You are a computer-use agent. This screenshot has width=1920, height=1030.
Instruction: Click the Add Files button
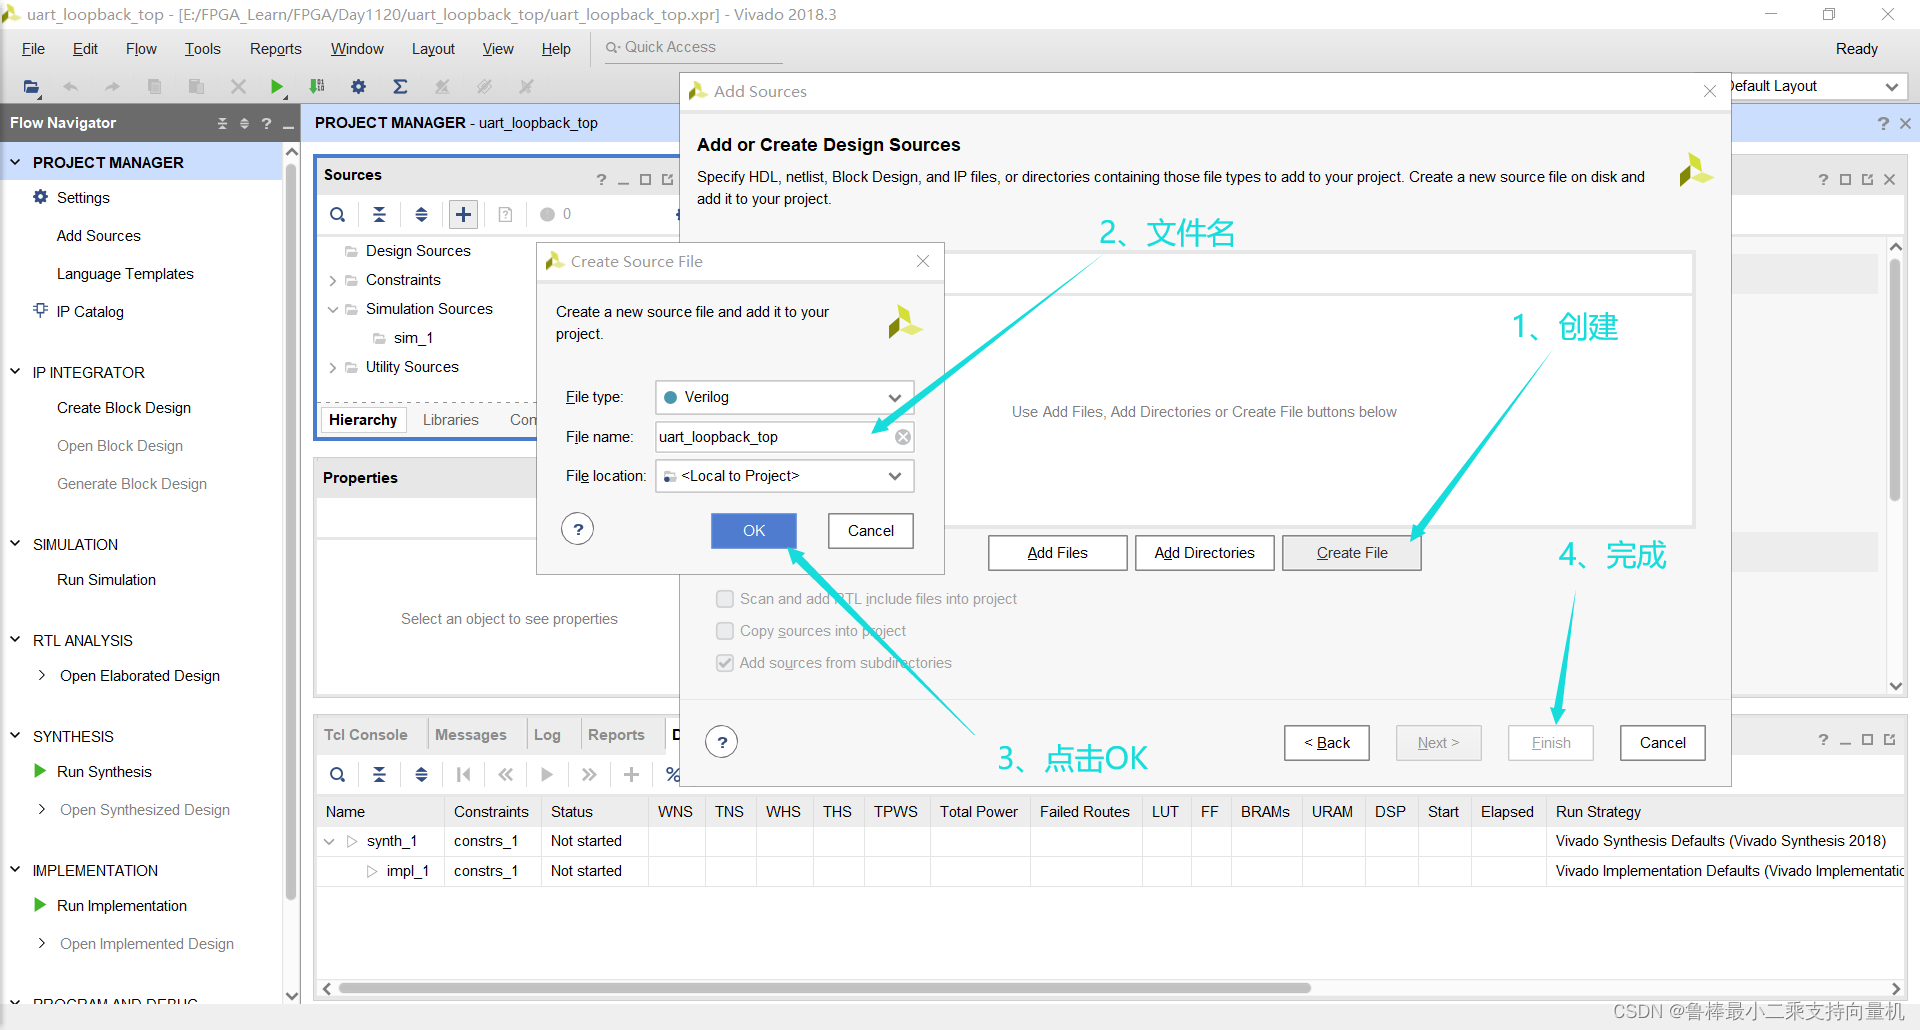1057,553
